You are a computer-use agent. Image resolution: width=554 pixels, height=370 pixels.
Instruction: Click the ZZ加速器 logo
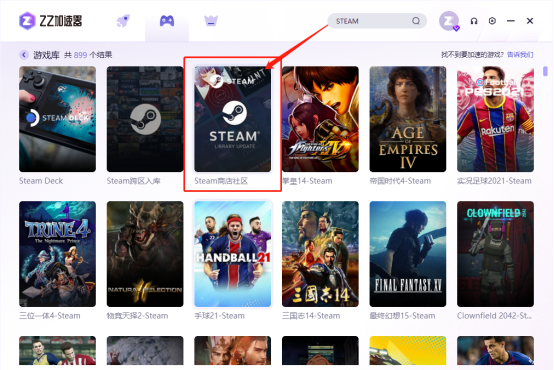[50, 21]
